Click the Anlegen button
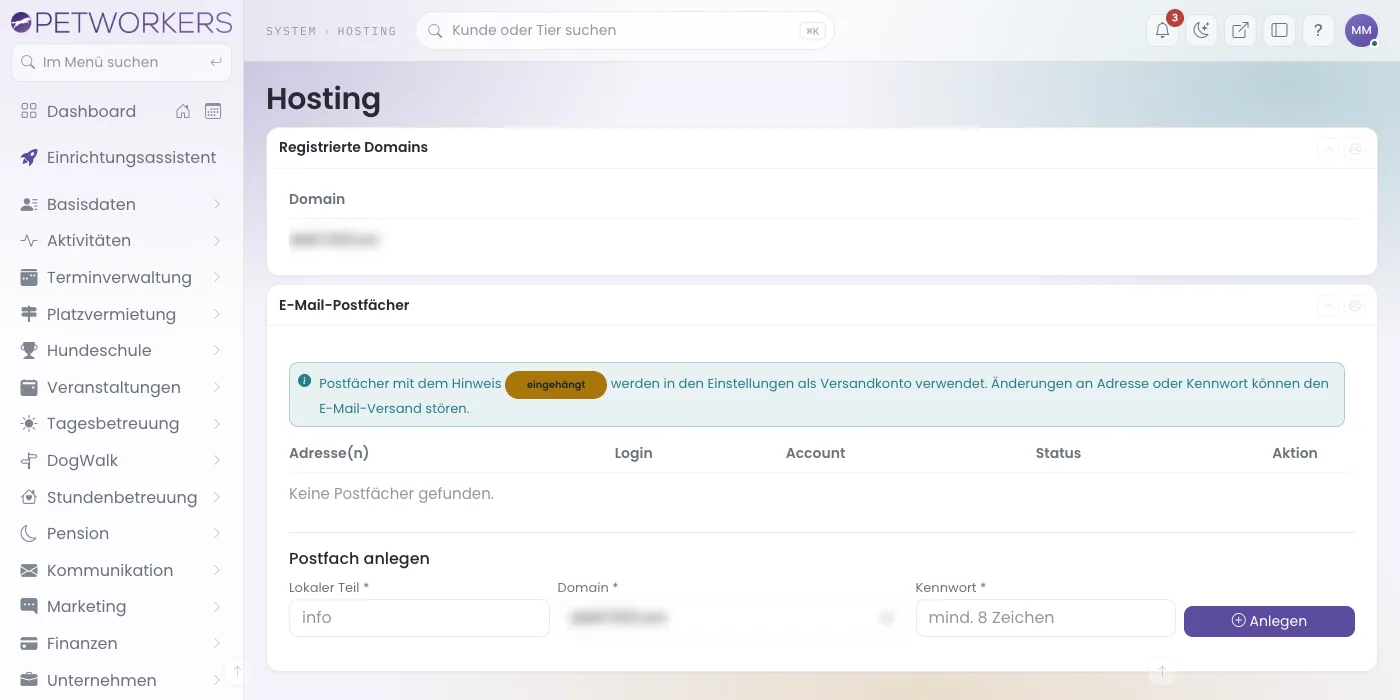Screen dimensions: 1400x700 [1269, 621]
